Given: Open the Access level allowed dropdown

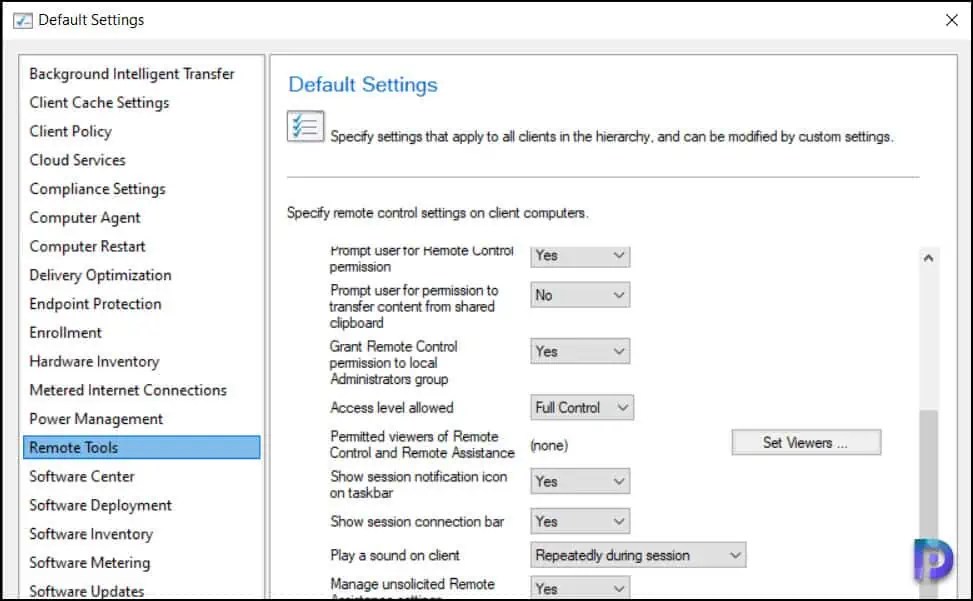Looking at the screenshot, I should pyautogui.click(x=580, y=407).
